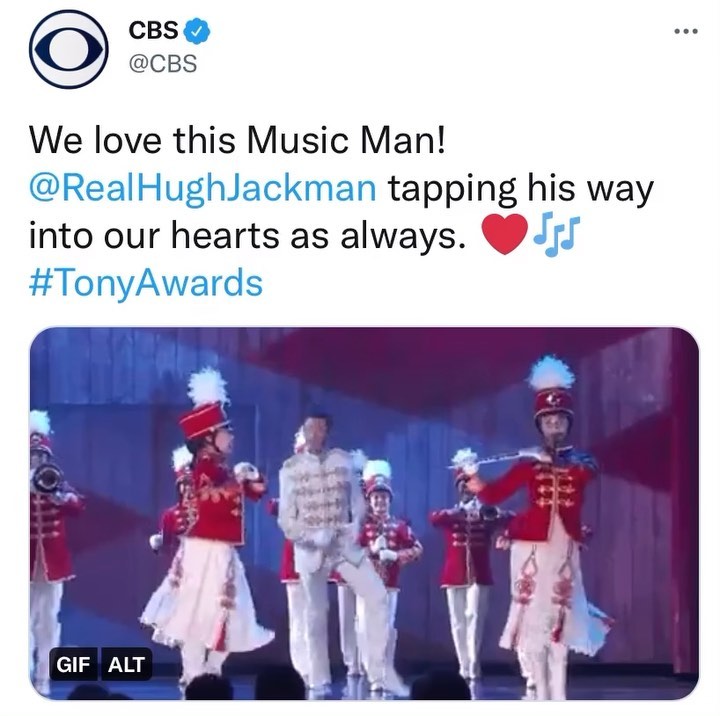
Task: Click the flute player on the right
Action: (x=549, y=528)
